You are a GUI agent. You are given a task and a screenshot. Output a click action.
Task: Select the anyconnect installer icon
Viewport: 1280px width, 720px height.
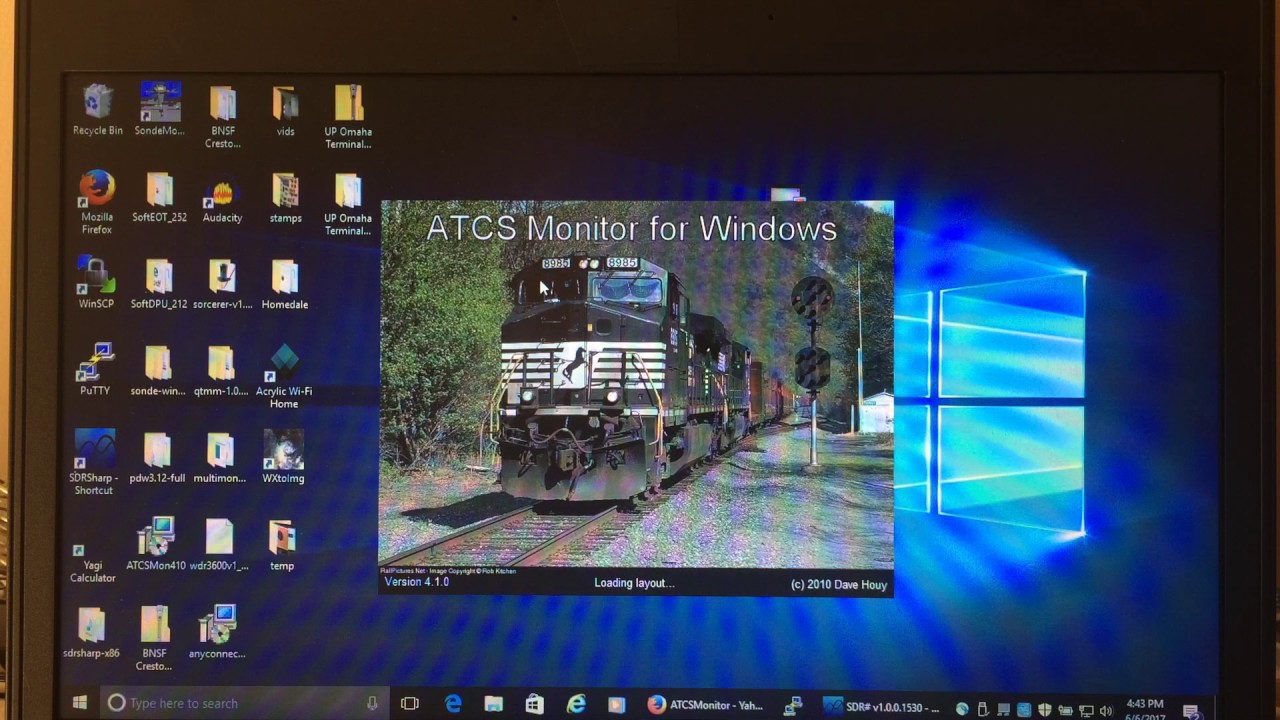217,625
